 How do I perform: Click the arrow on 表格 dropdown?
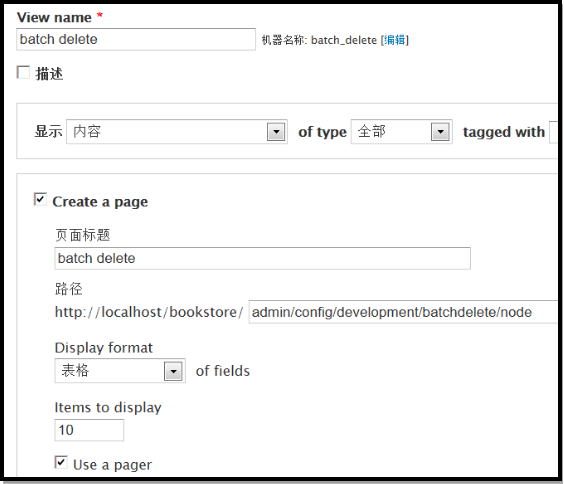(x=173, y=371)
